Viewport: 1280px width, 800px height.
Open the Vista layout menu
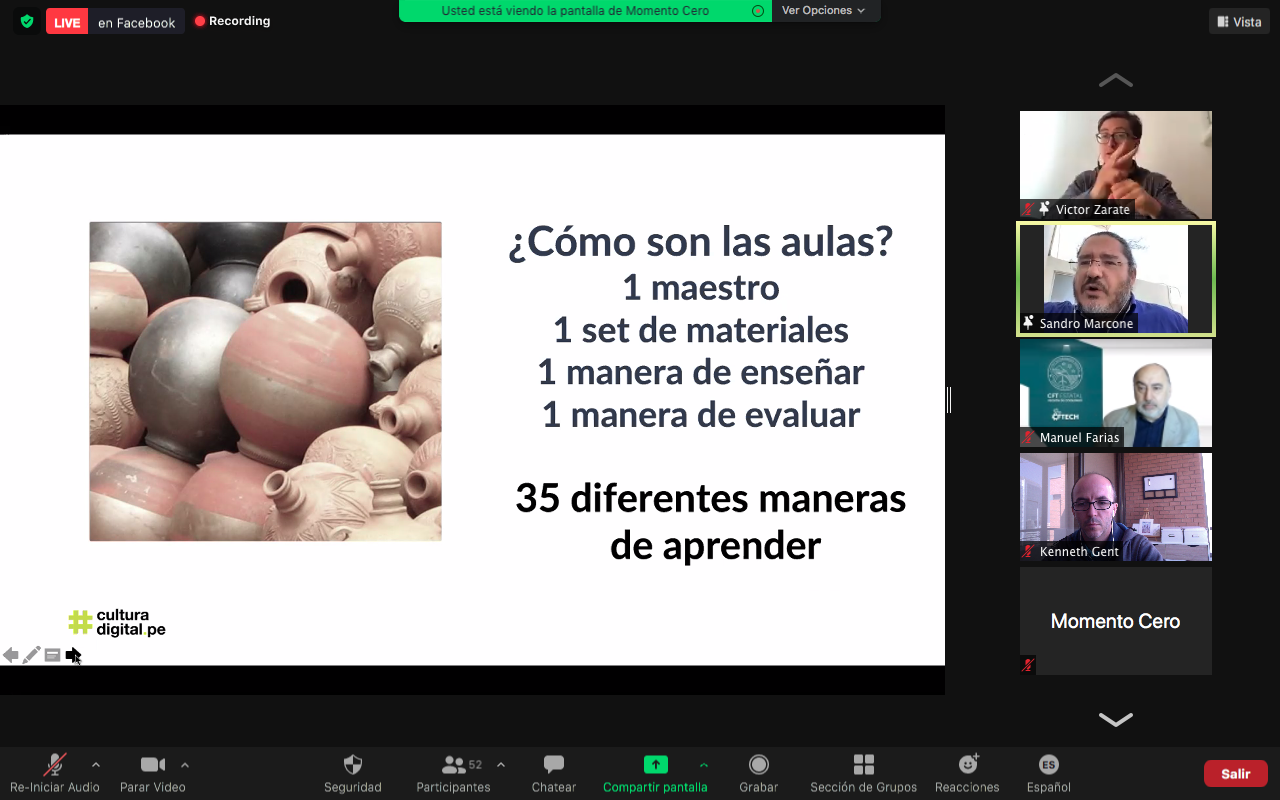pyautogui.click(x=1238, y=22)
